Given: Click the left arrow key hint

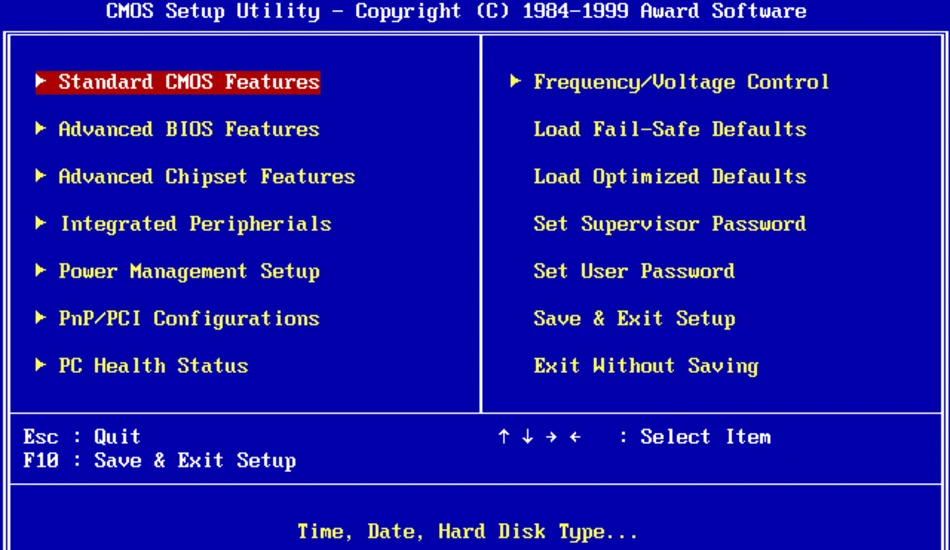Looking at the screenshot, I should coord(575,436).
